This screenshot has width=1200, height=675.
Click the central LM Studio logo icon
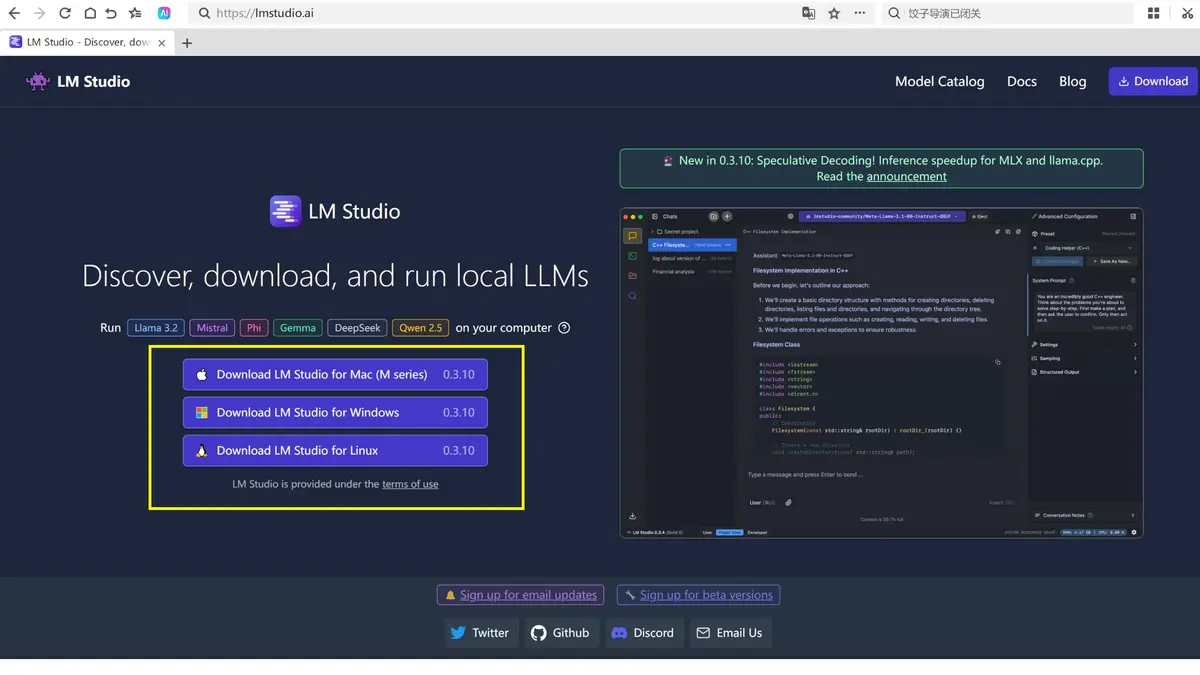pyautogui.click(x=286, y=211)
